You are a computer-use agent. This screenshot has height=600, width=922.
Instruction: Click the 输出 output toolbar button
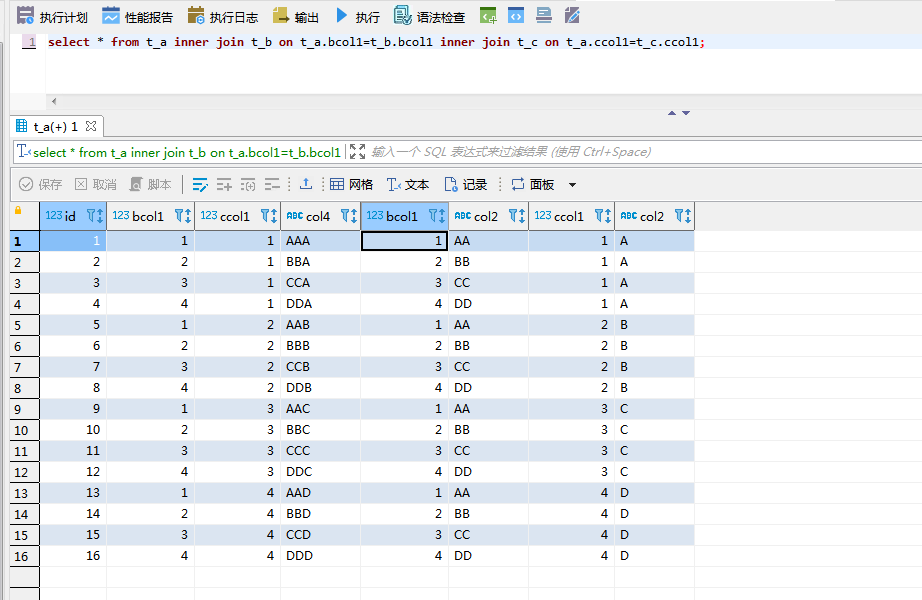pyautogui.click(x=296, y=16)
